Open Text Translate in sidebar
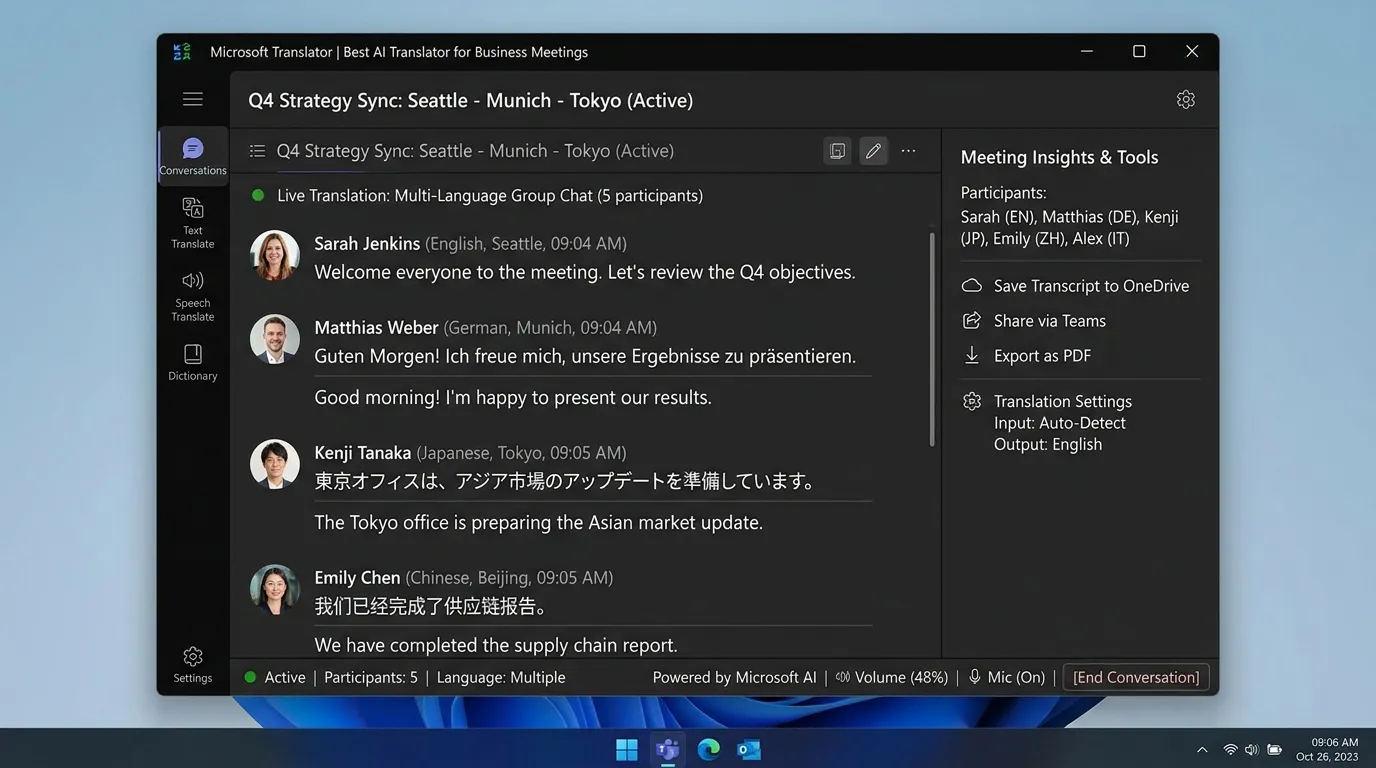Screen dimensions: 1376x768 coord(193,223)
